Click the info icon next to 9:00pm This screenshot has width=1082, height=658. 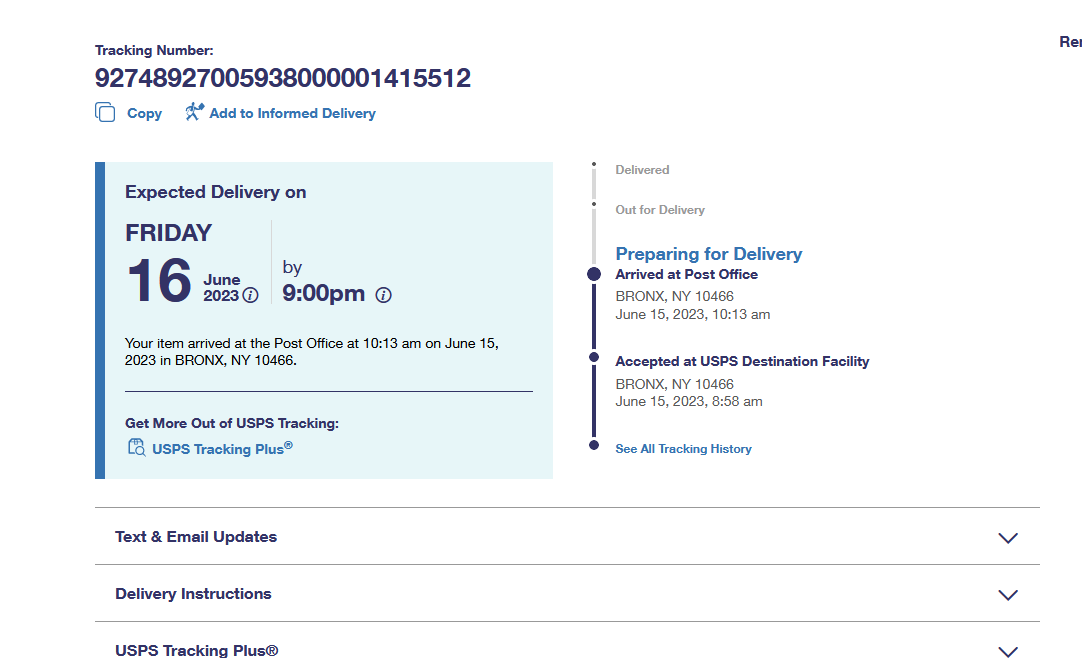point(383,295)
